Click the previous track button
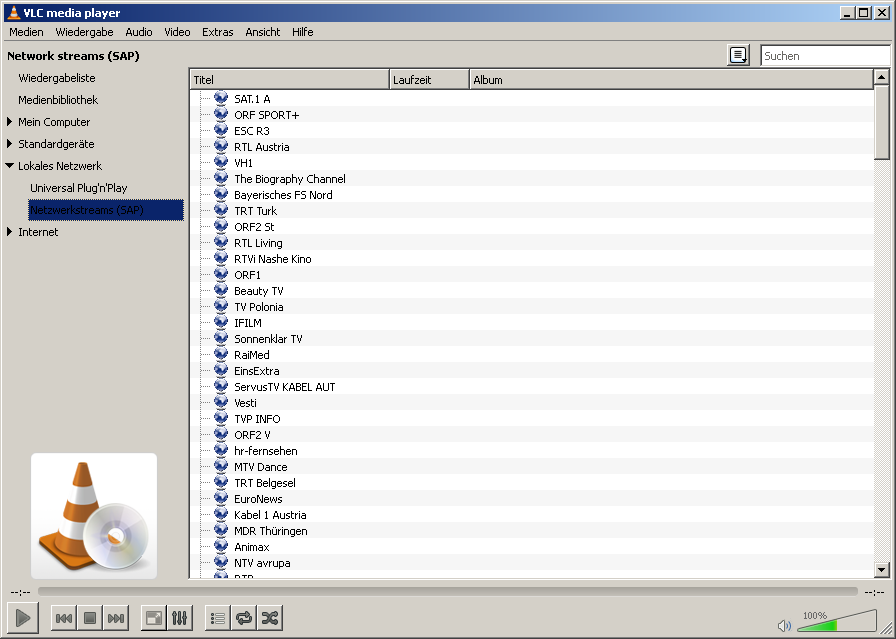 pyautogui.click(x=63, y=618)
